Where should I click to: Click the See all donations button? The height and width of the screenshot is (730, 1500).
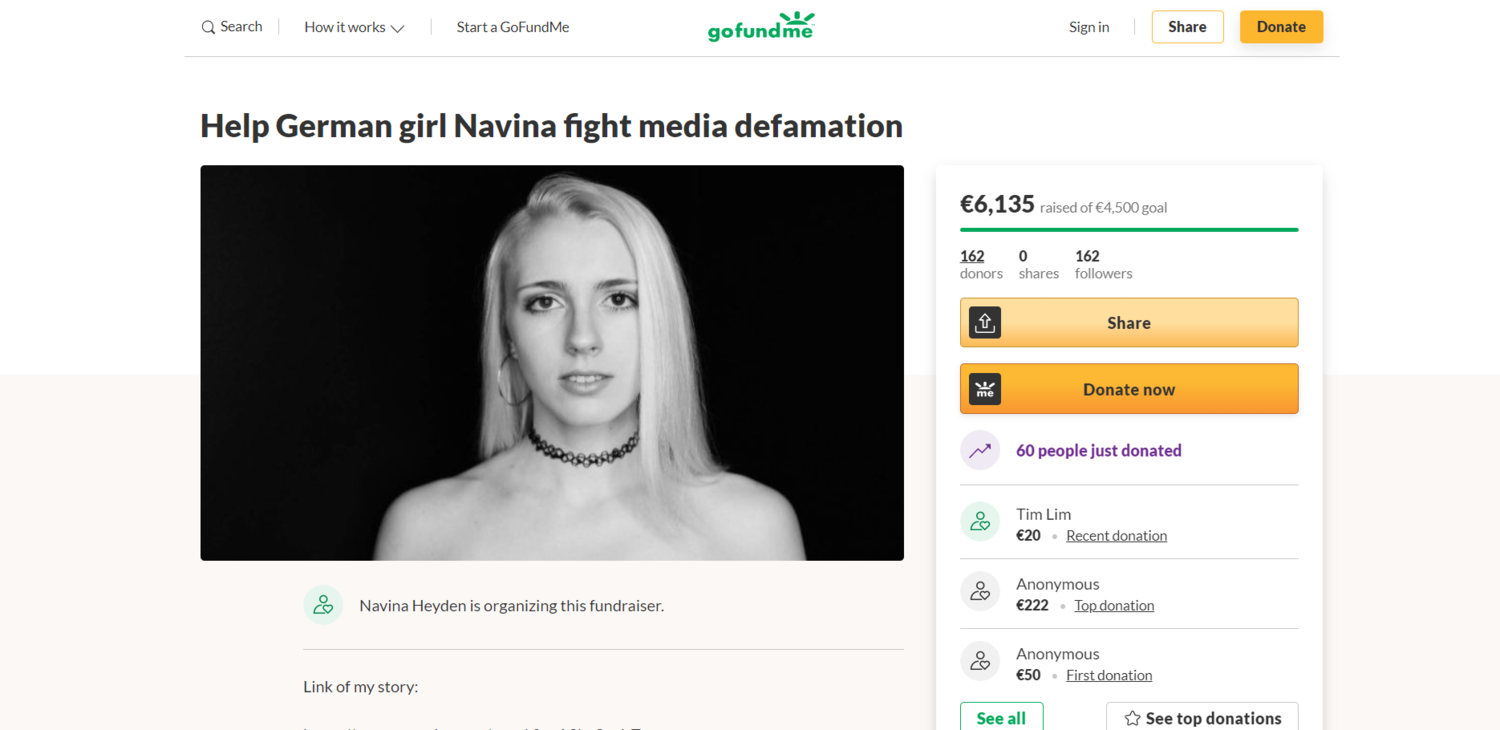click(1001, 717)
